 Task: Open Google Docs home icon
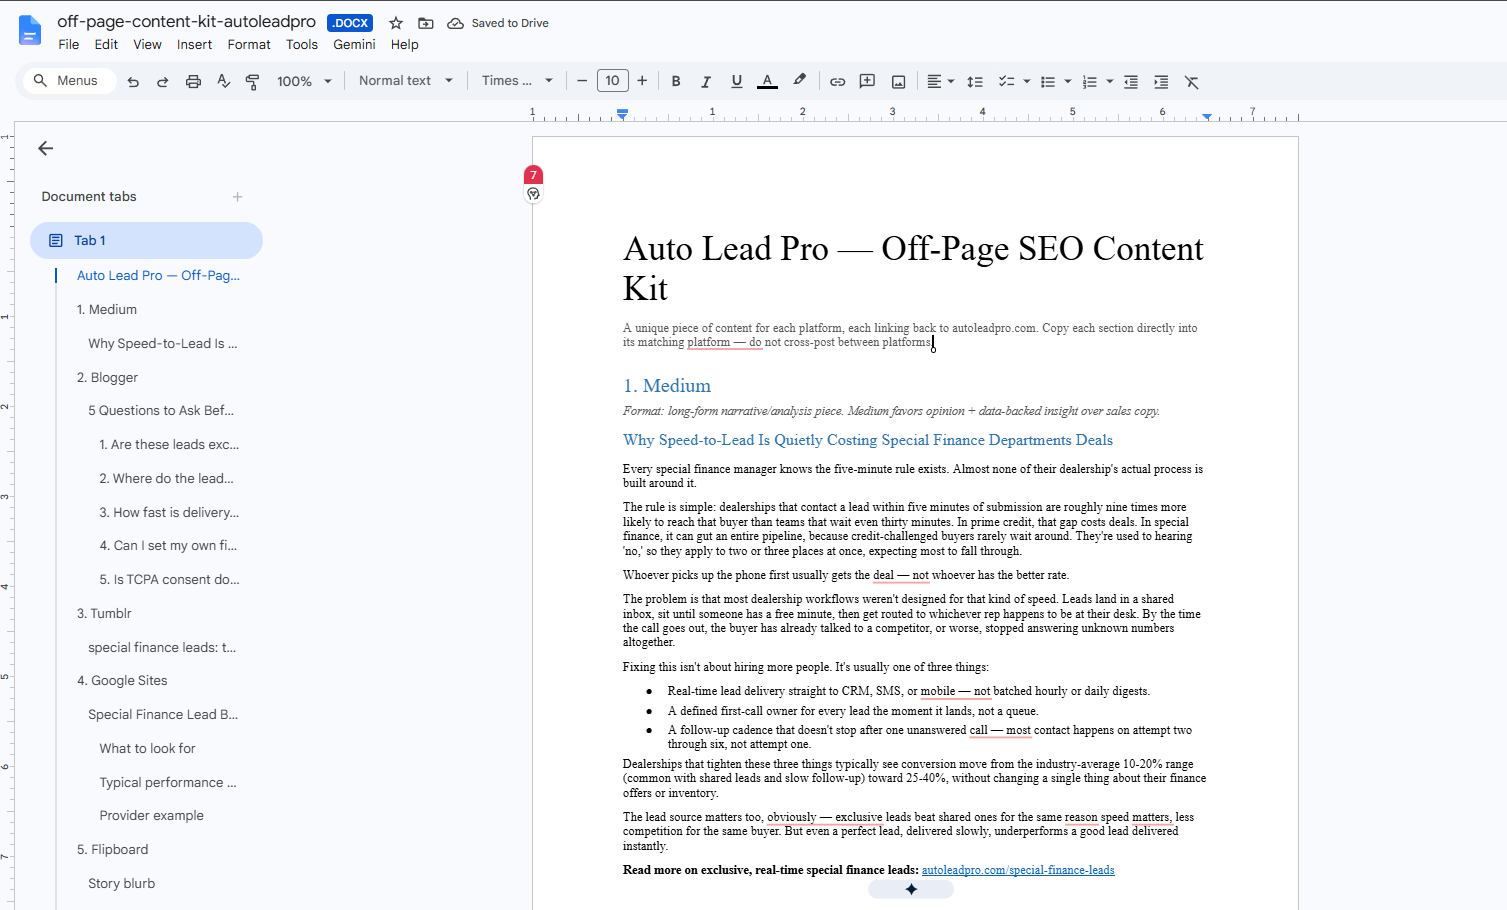coord(30,31)
